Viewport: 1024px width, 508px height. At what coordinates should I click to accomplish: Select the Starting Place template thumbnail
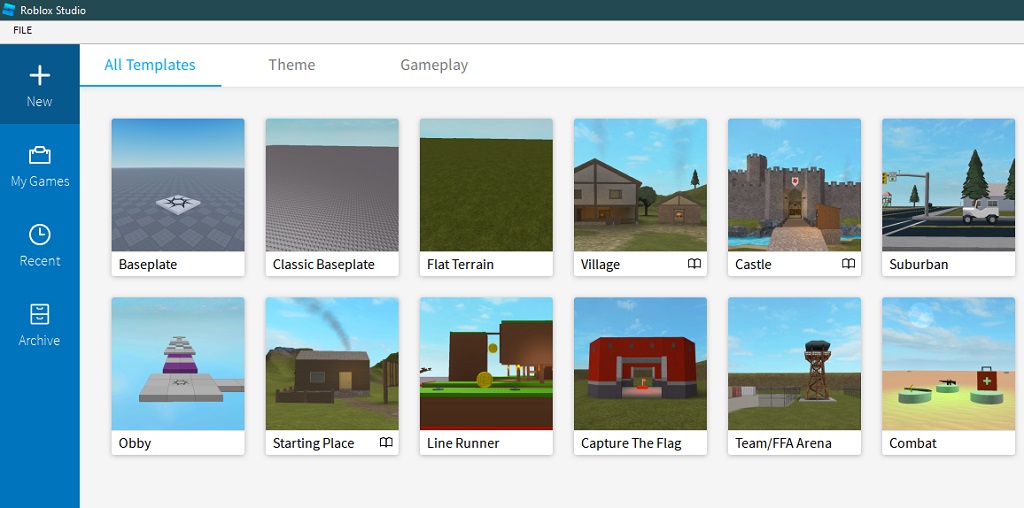(x=332, y=364)
